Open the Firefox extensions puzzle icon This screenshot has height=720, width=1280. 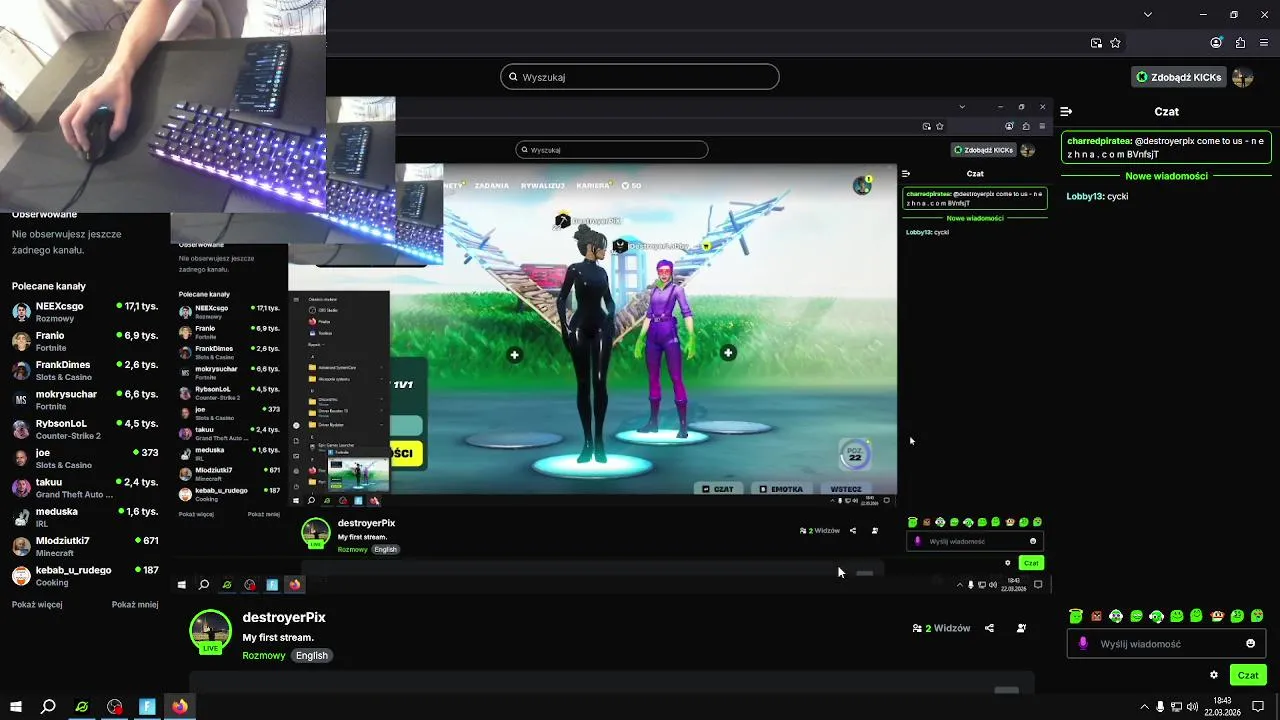pyautogui.click(x=1240, y=43)
